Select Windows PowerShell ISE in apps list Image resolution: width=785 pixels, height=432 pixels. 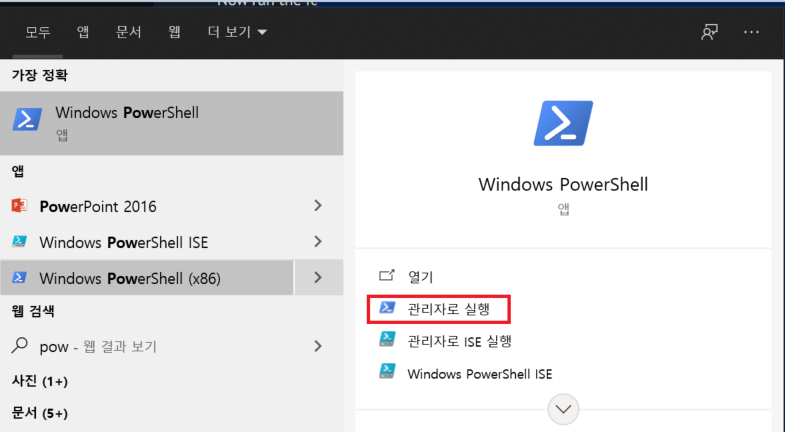pyautogui.click(x=147, y=242)
